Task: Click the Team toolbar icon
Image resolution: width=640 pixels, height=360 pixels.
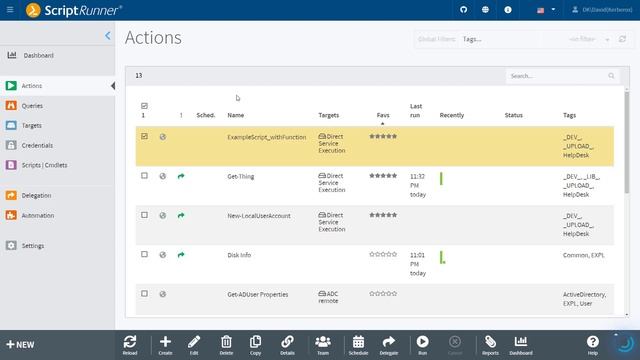Action: 323,345
